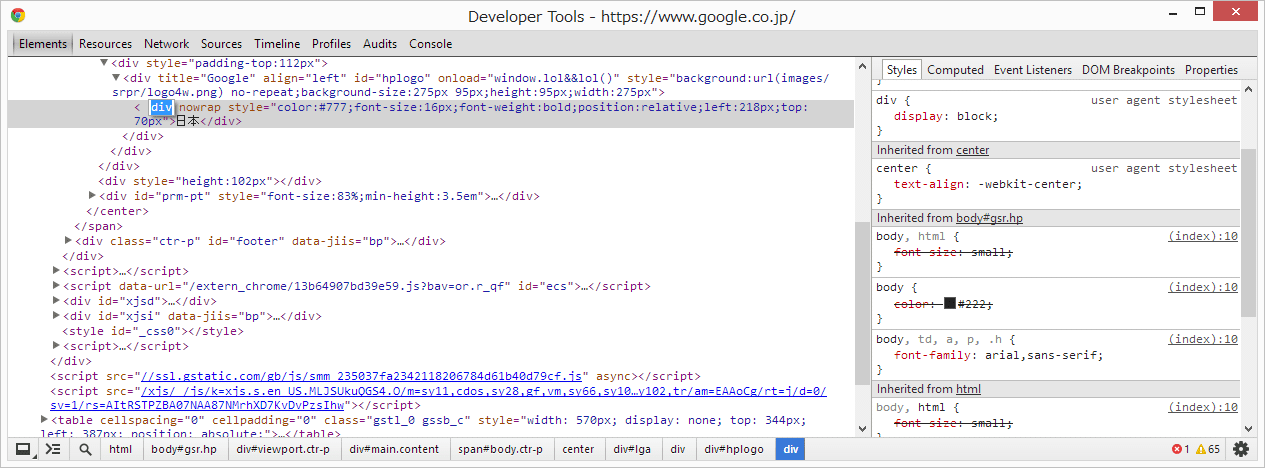Screen dimensions: 1265x468
Task: Open the Sources panel
Action: point(221,44)
